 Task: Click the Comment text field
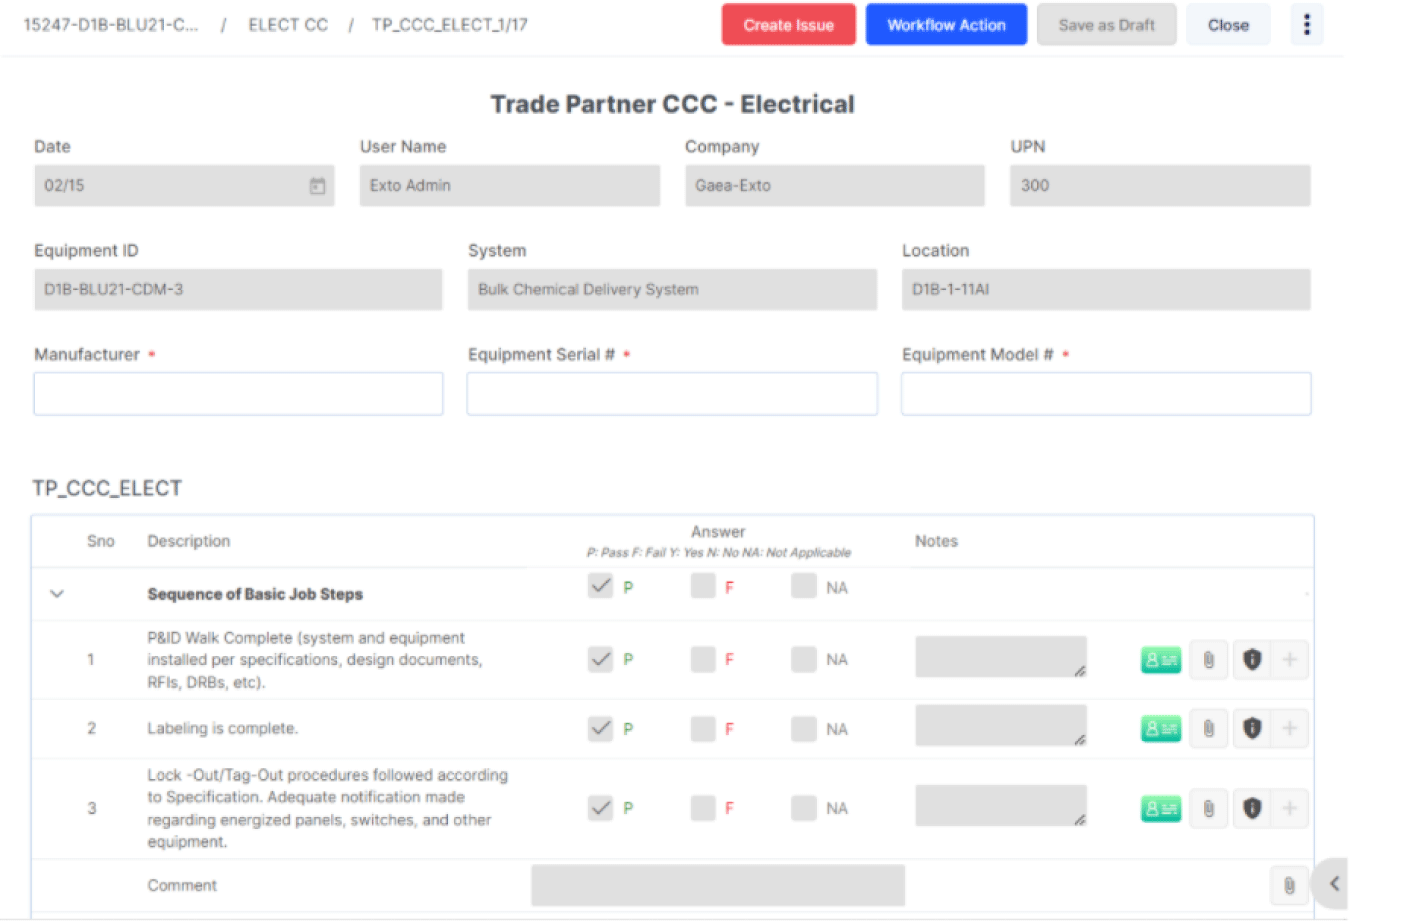point(718,885)
